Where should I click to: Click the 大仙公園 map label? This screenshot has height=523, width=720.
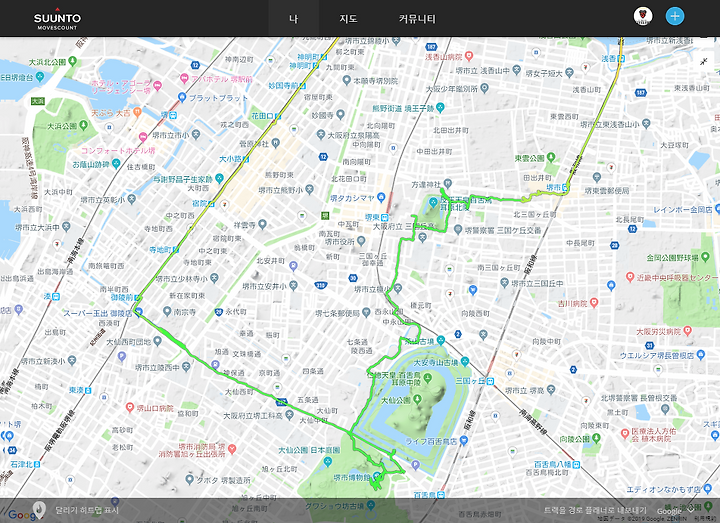[396, 400]
